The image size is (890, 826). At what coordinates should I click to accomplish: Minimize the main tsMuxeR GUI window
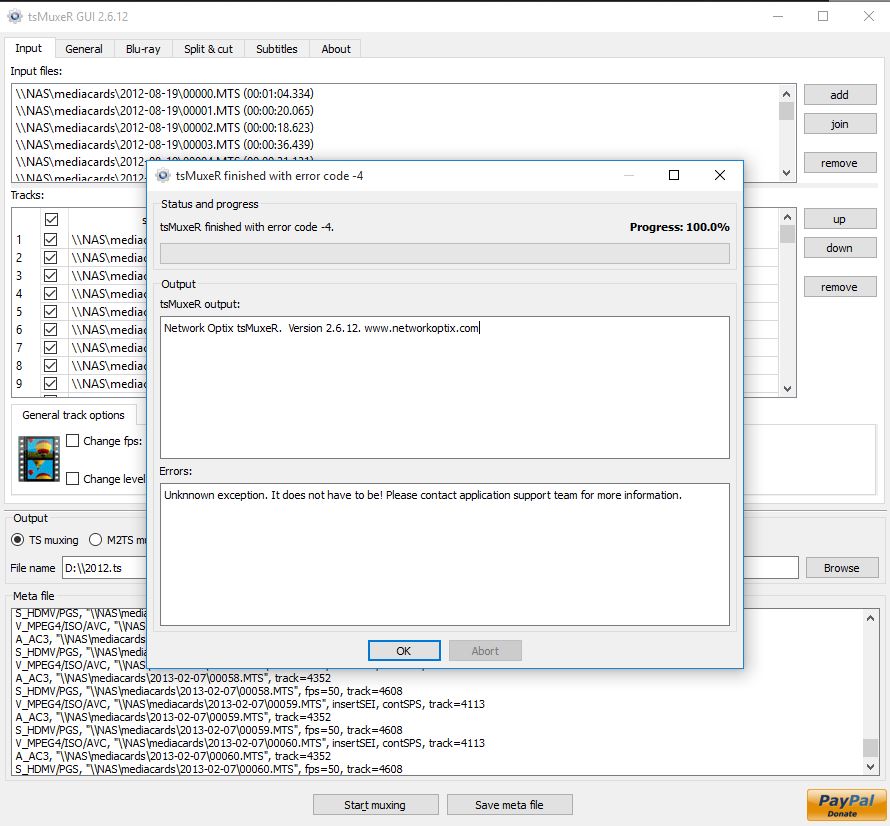tap(778, 16)
